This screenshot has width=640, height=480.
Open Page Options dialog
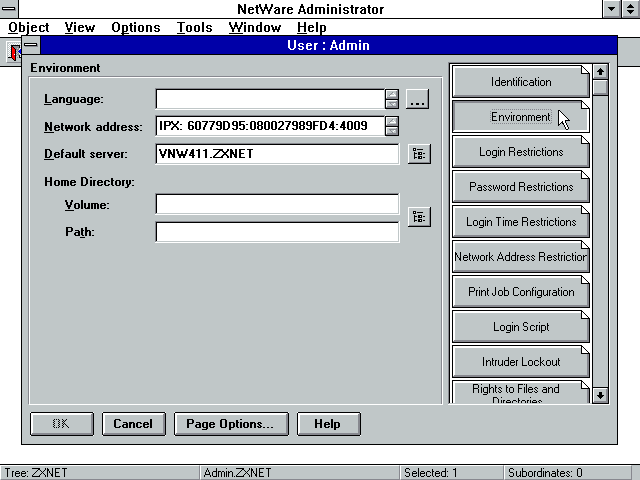(231, 424)
